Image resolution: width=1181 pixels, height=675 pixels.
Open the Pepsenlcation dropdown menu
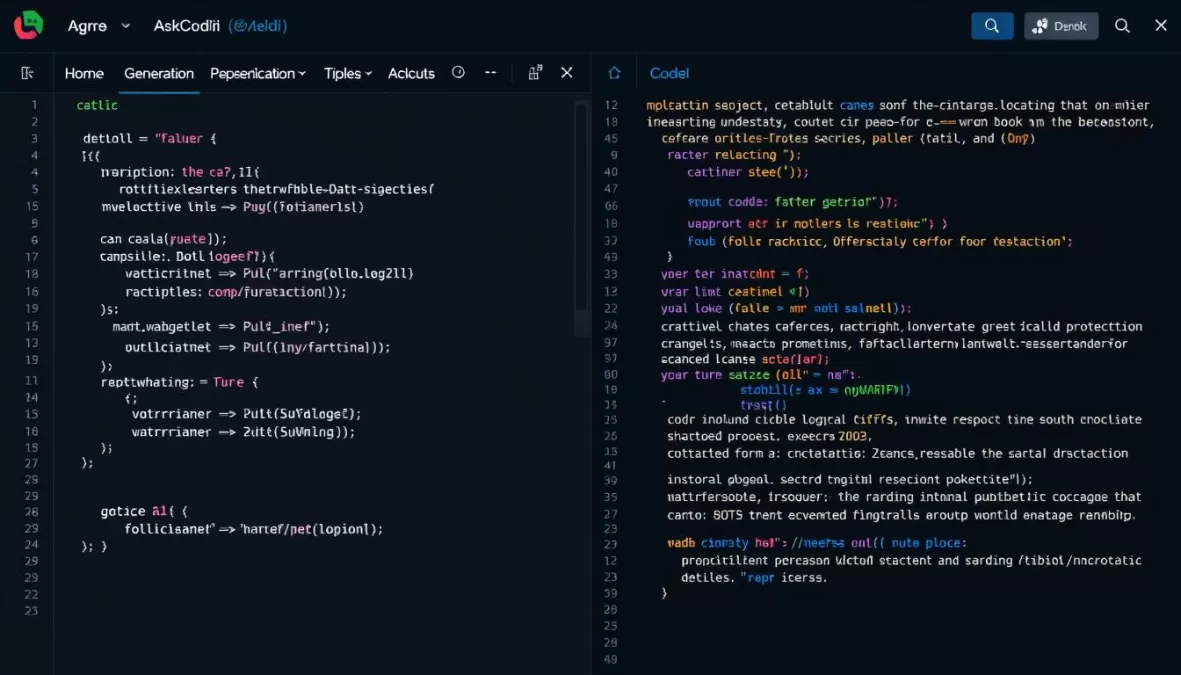(258, 73)
